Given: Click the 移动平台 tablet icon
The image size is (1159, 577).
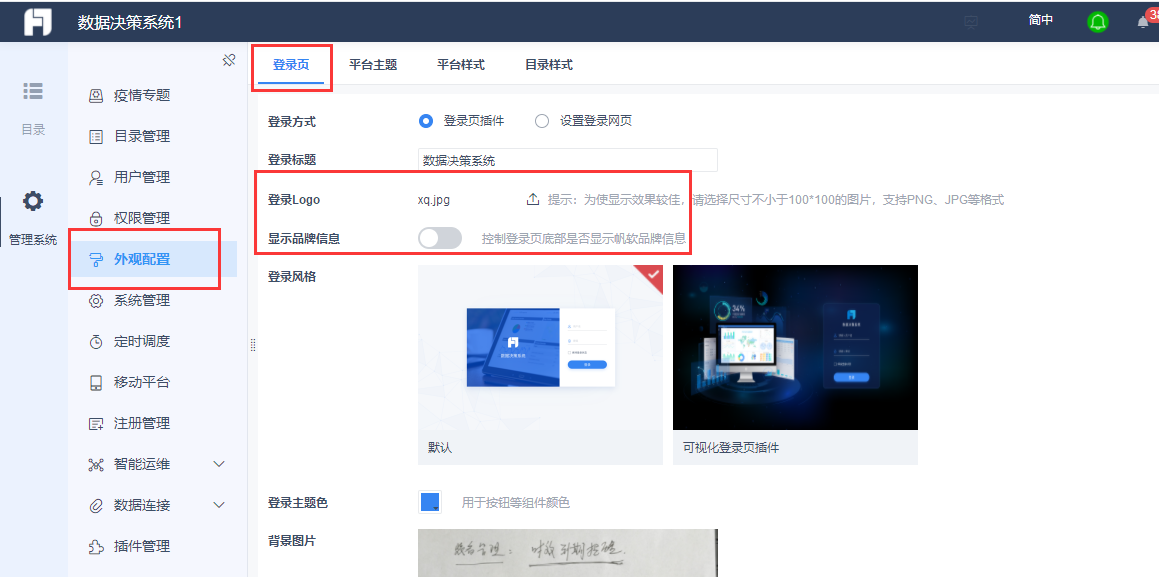Looking at the screenshot, I should (x=96, y=383).
